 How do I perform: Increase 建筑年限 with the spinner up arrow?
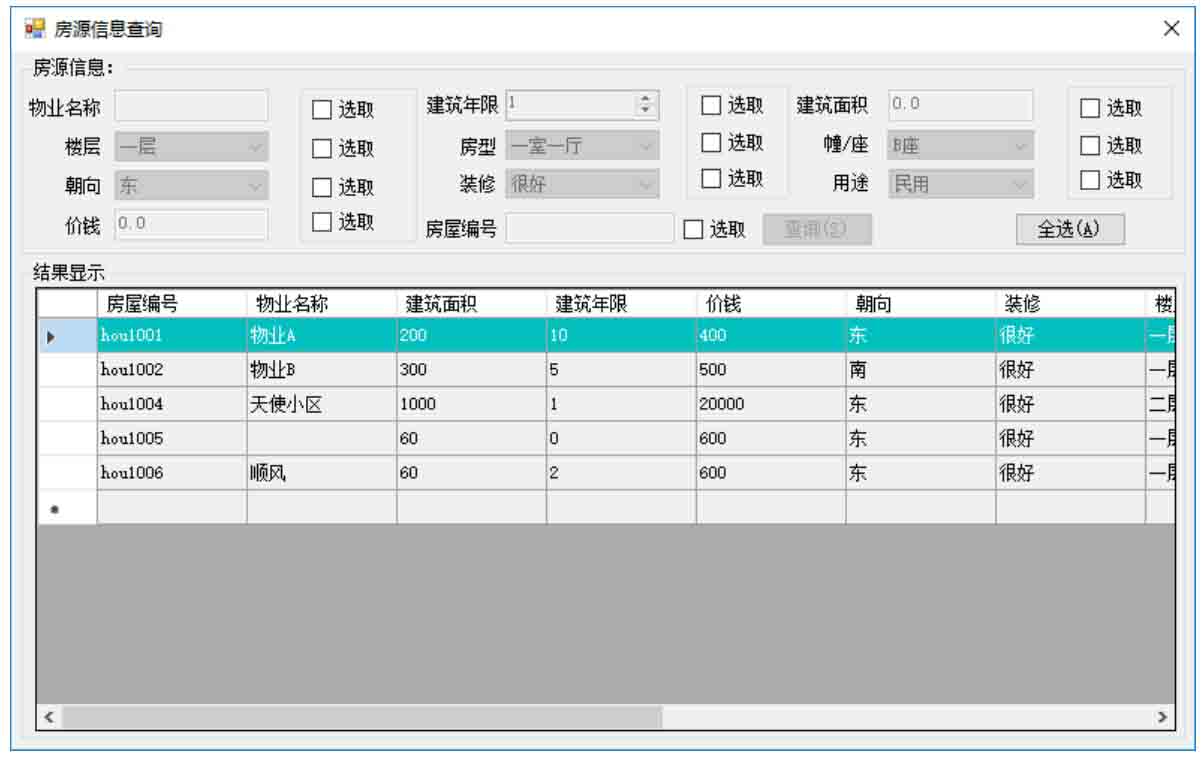646,99
